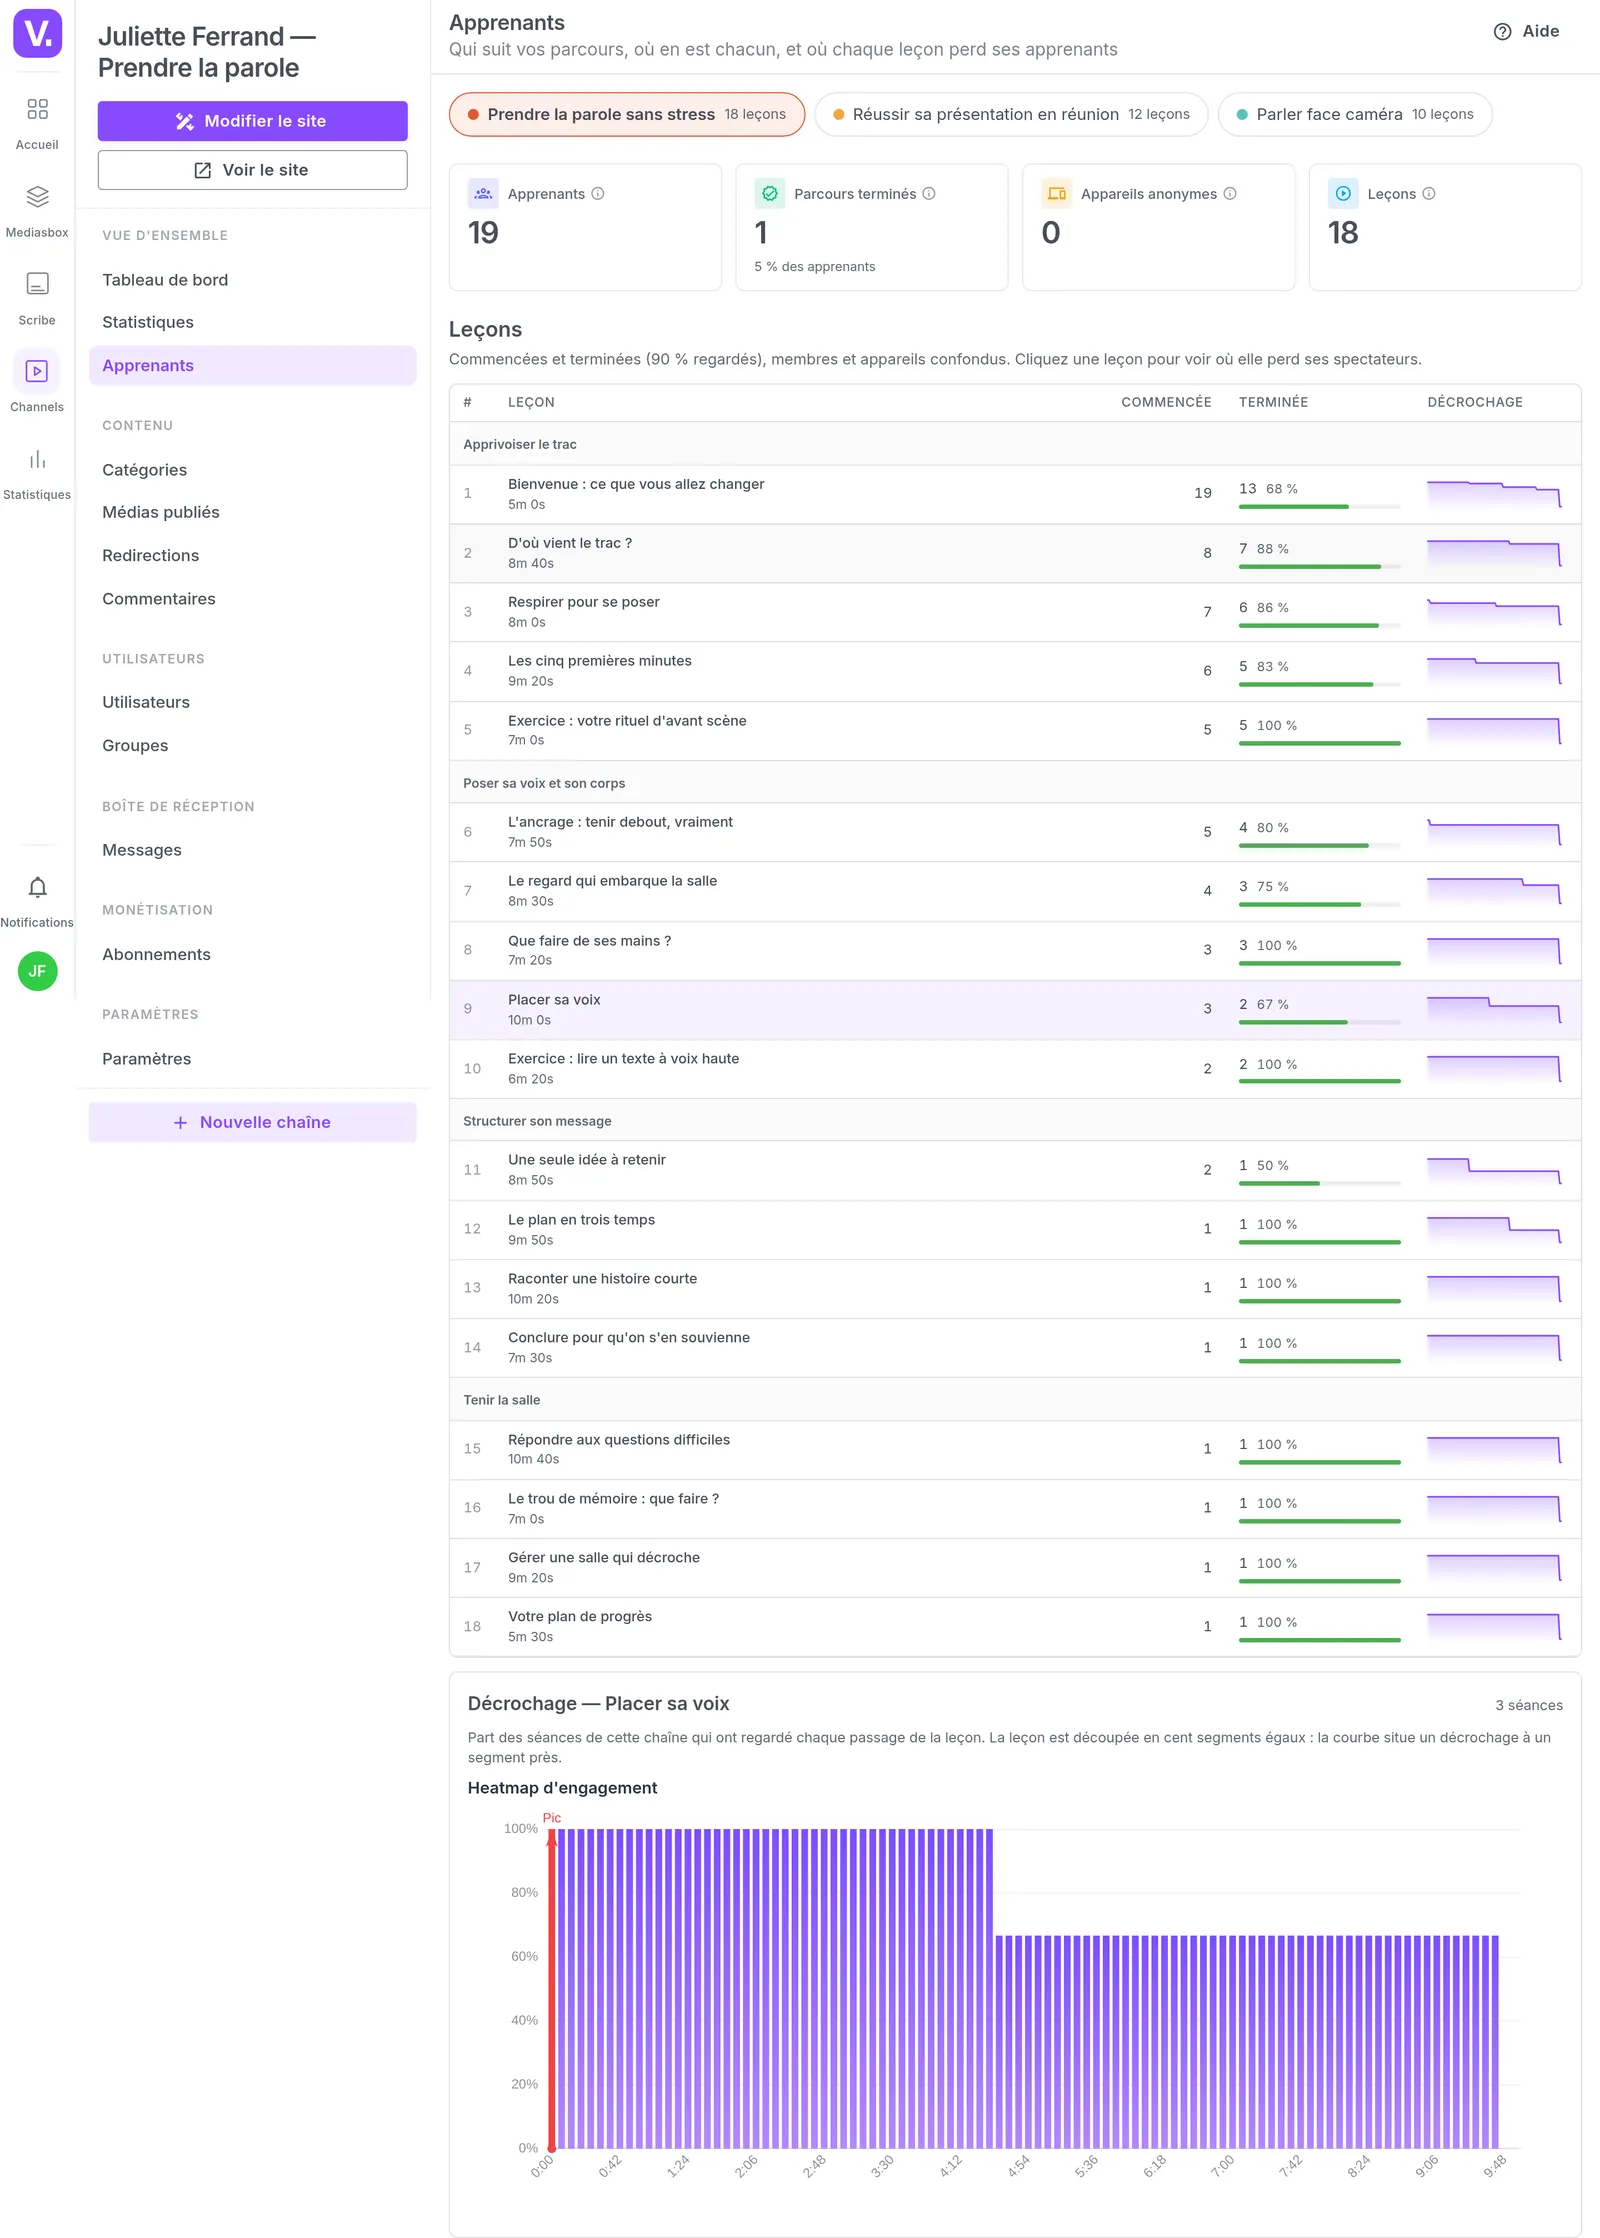Open the Statistiques bar-chart icon
The image size is (1600, 2238).
[37, 459]
